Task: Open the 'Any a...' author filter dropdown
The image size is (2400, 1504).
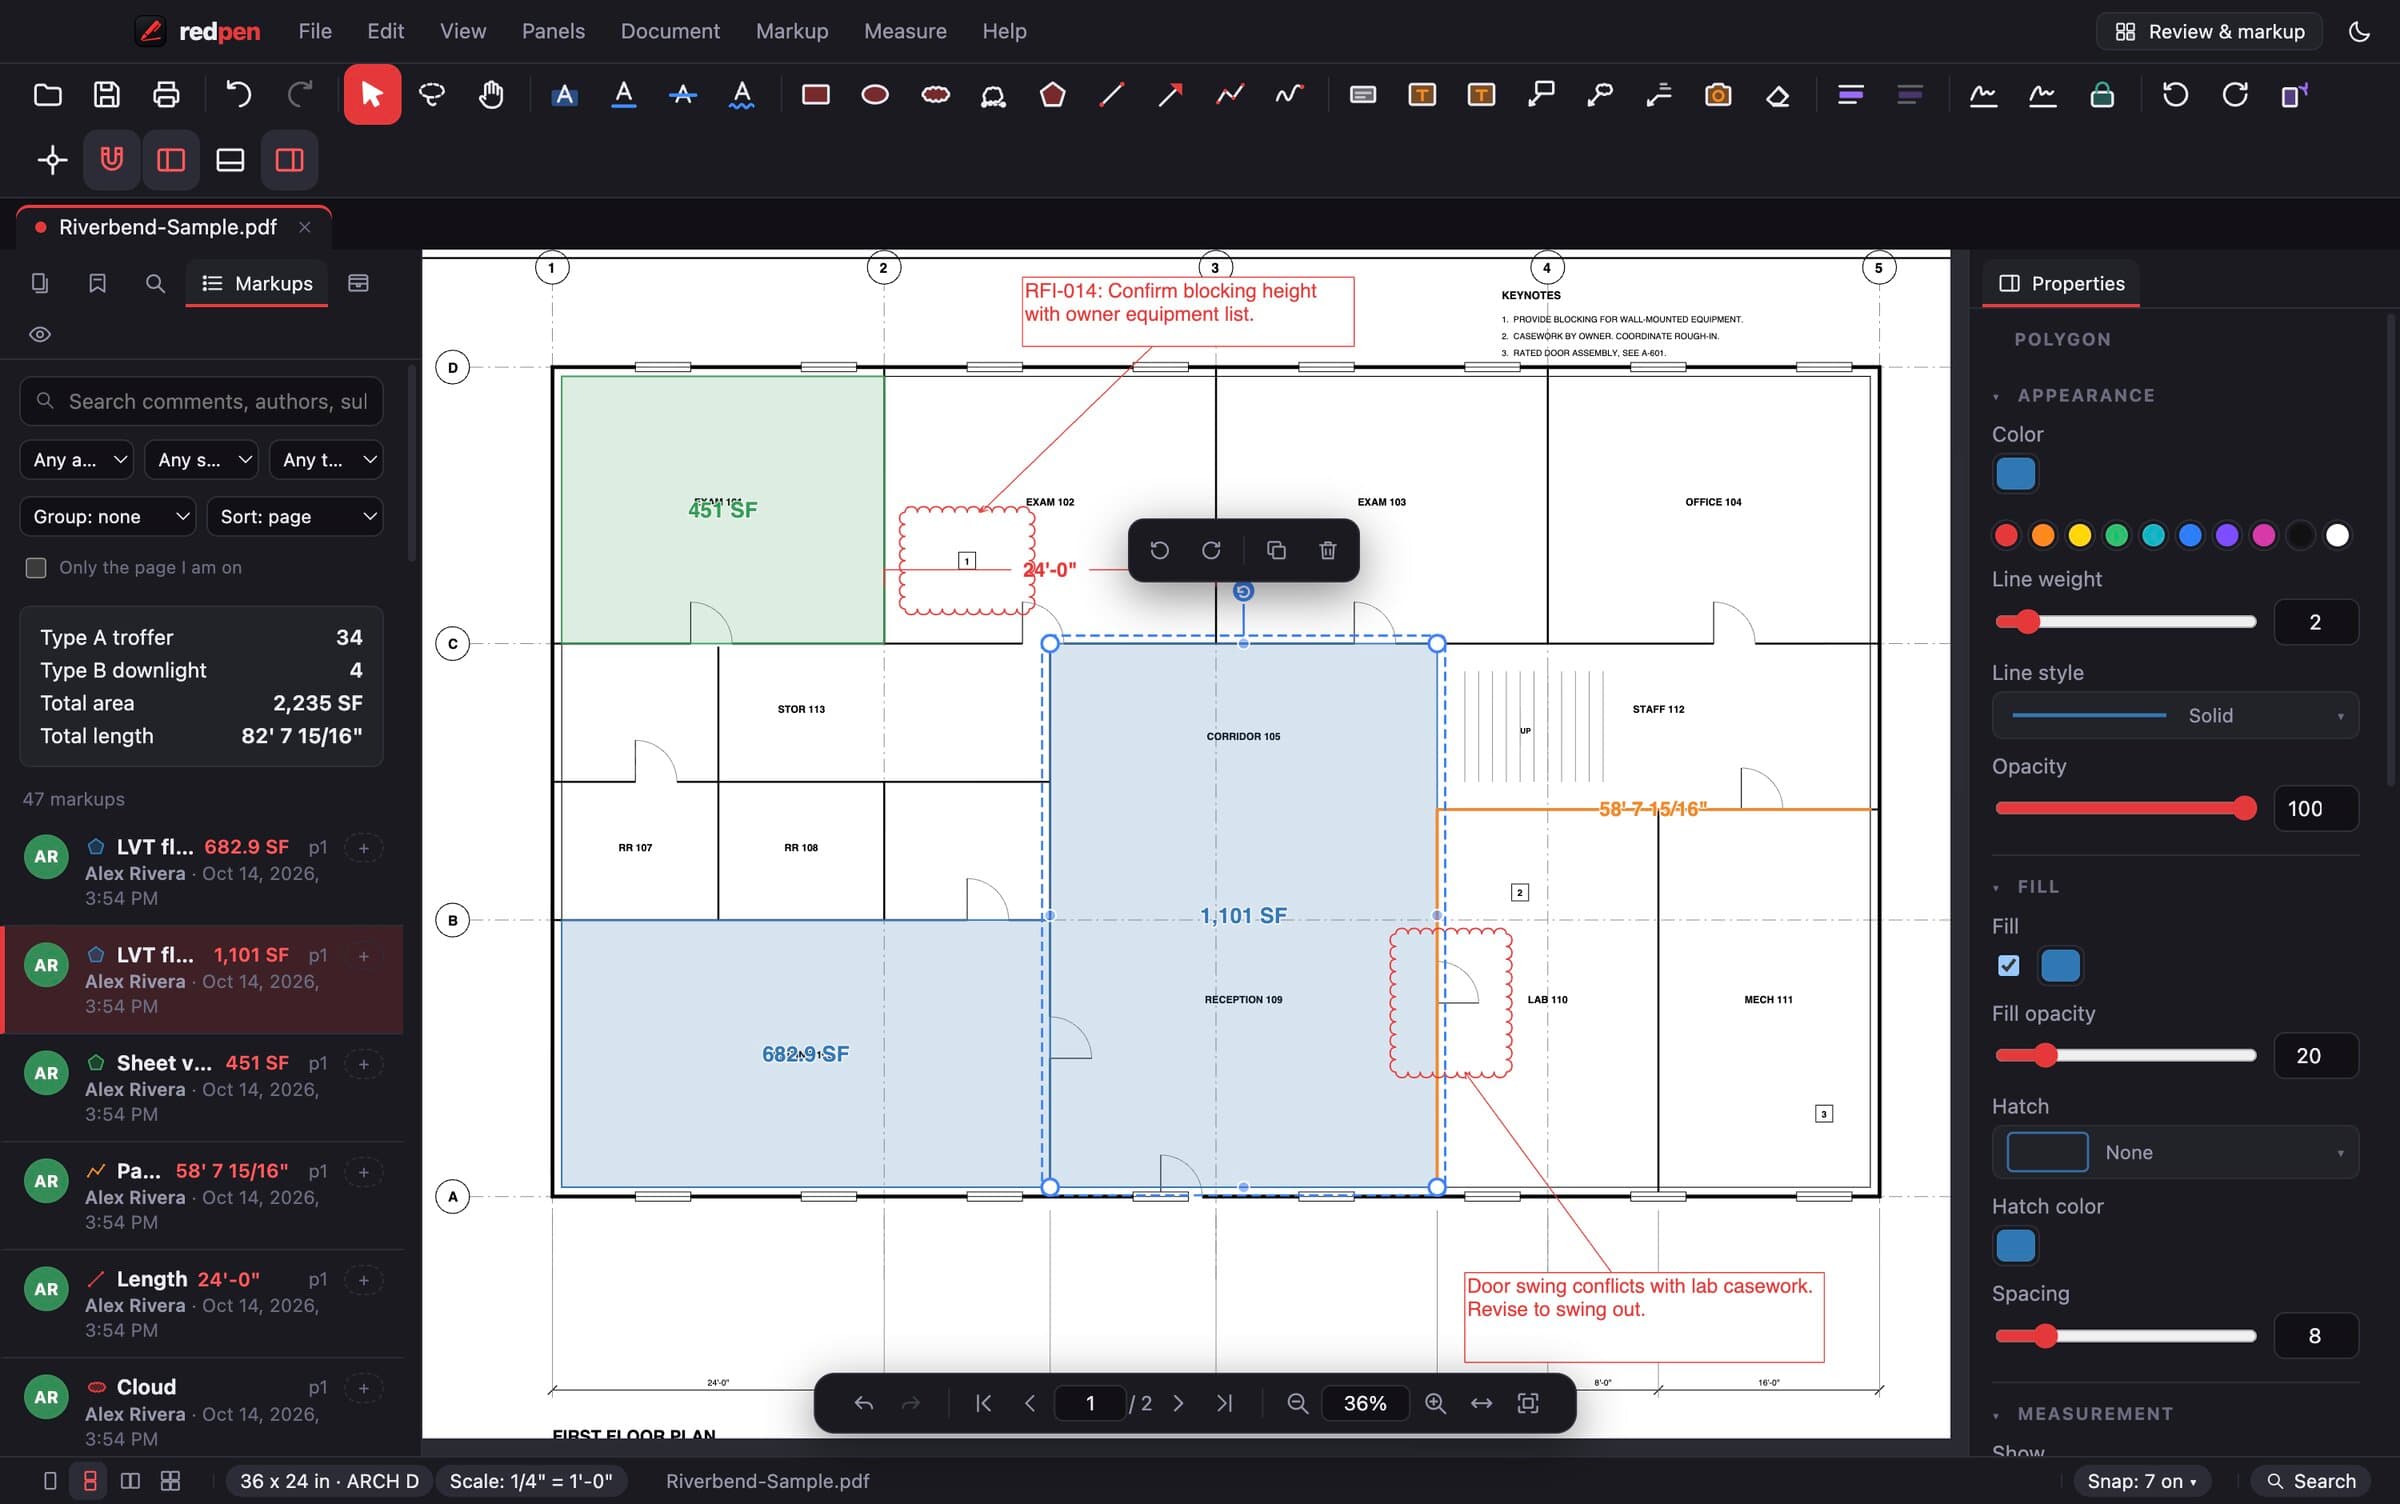Action: tap(77, 460)
